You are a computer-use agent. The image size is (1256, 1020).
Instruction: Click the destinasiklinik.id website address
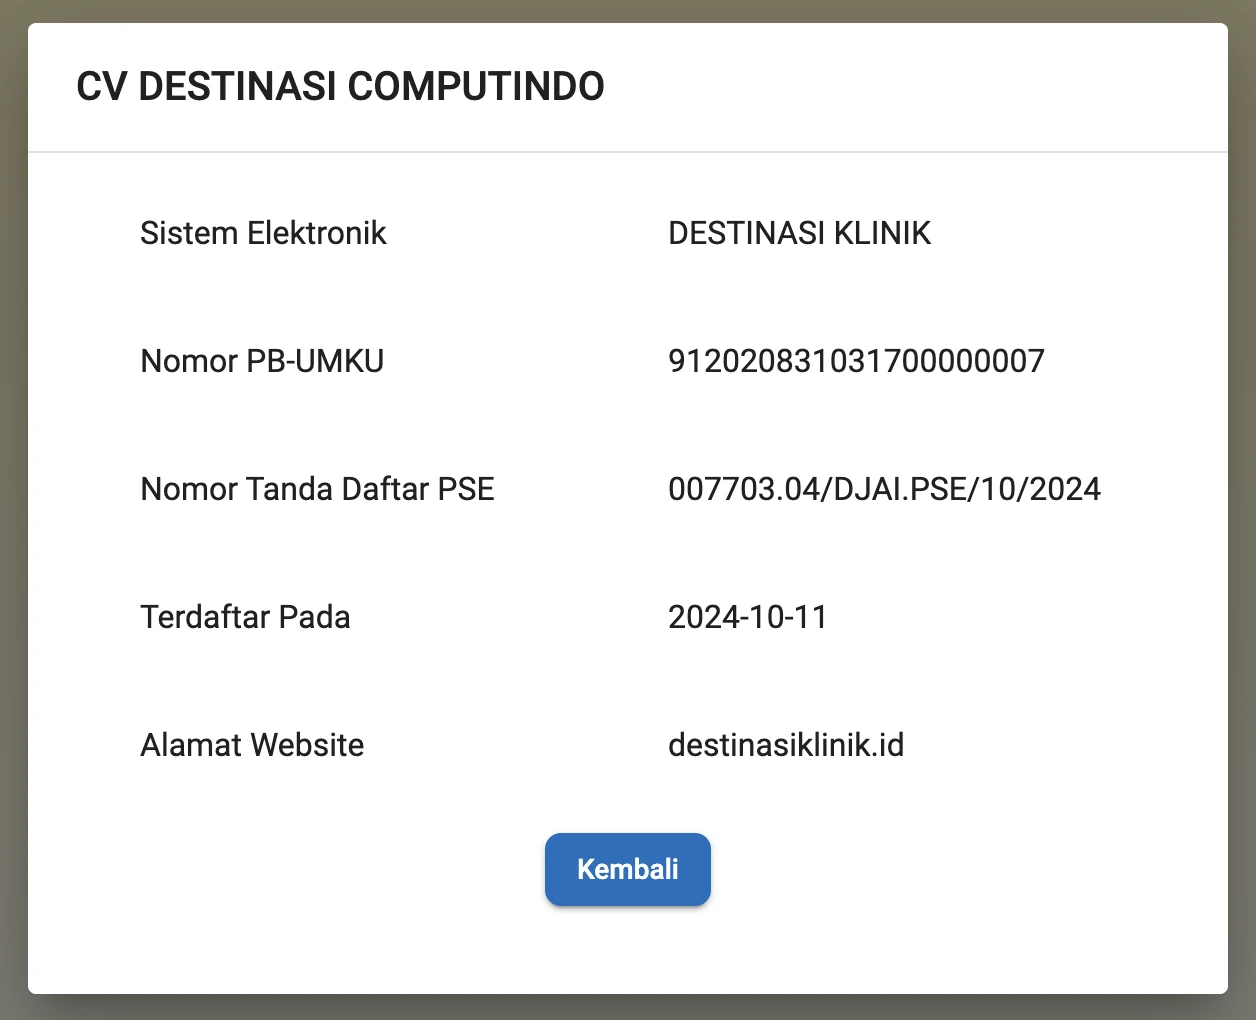(786, 745)
